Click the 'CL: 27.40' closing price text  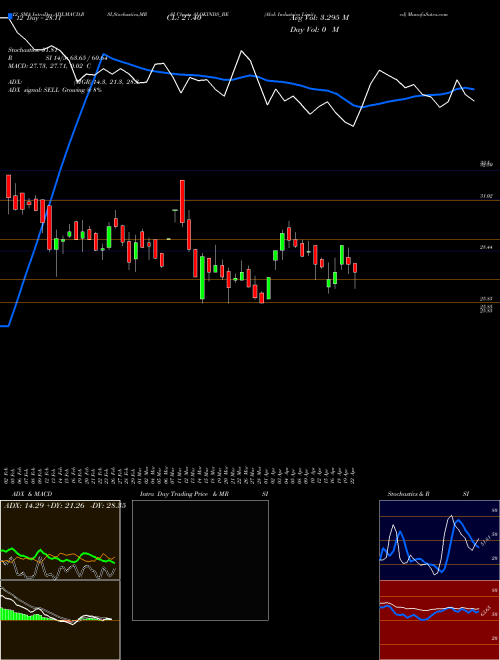point(184,19)
